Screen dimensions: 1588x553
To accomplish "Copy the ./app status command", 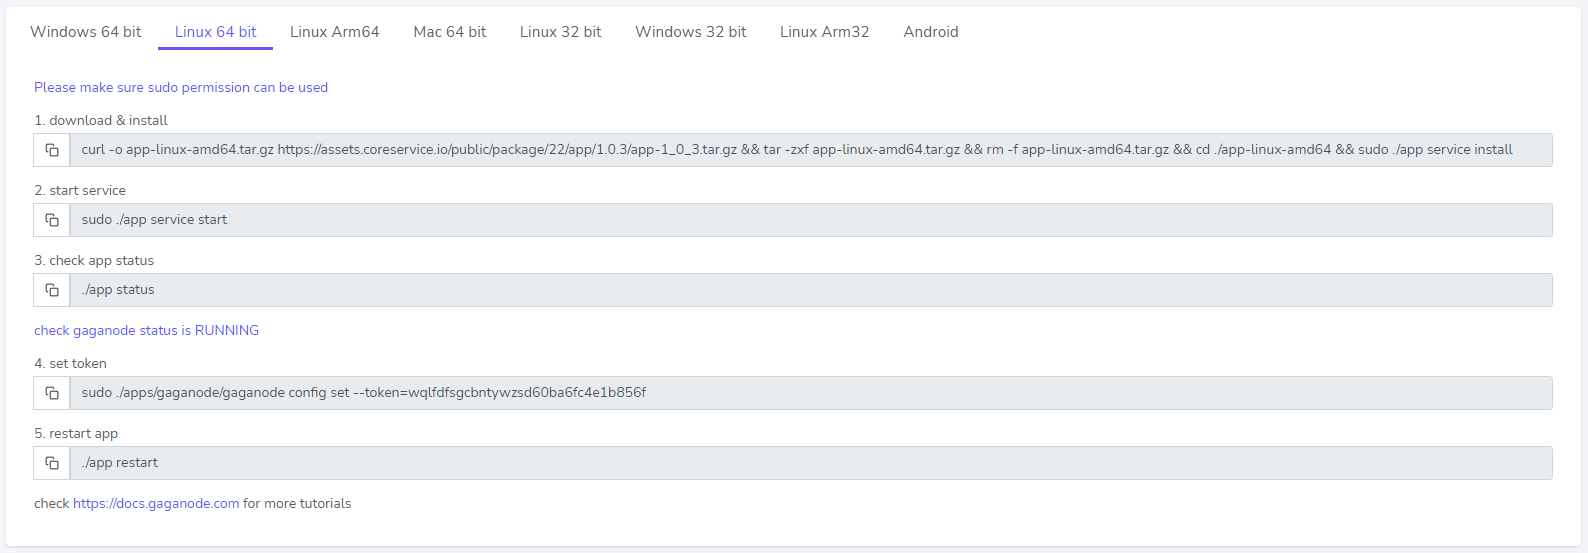I will (52, 290).
